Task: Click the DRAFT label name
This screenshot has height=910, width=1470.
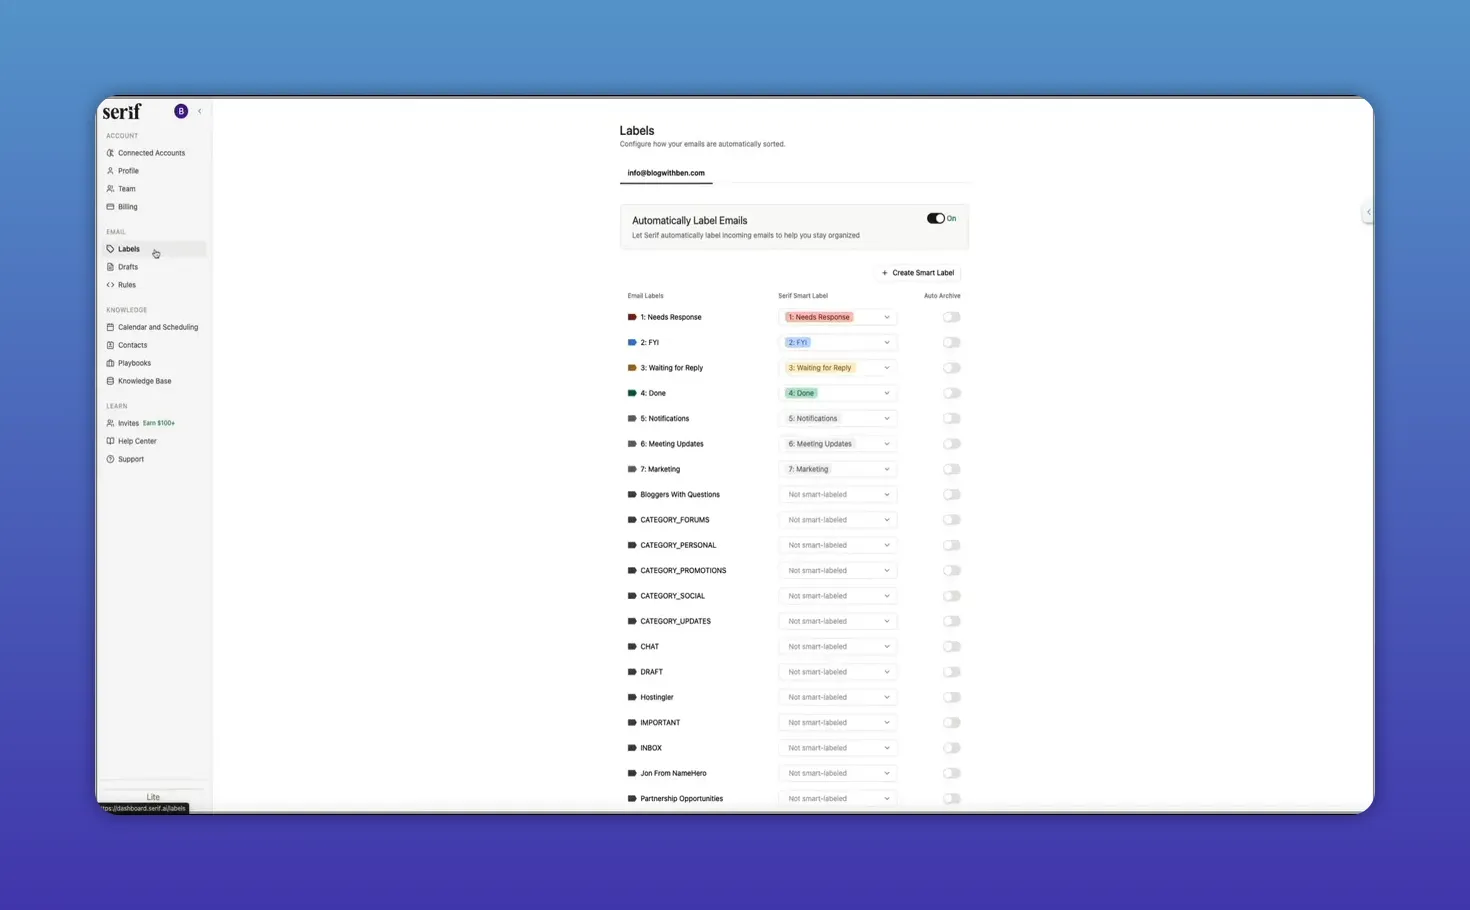Action: pos(652,672)
